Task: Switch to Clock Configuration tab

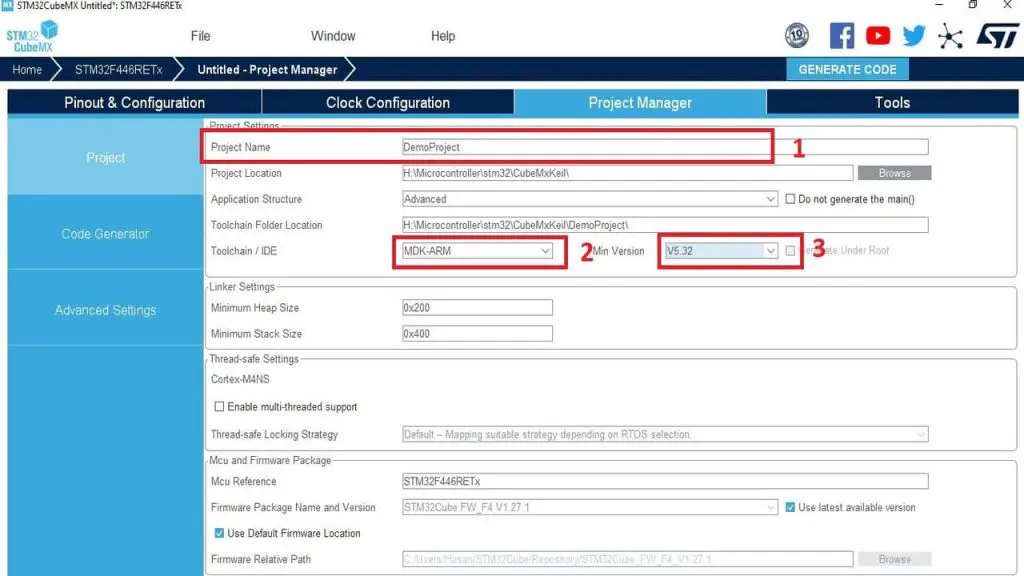Action: point(388,103)
